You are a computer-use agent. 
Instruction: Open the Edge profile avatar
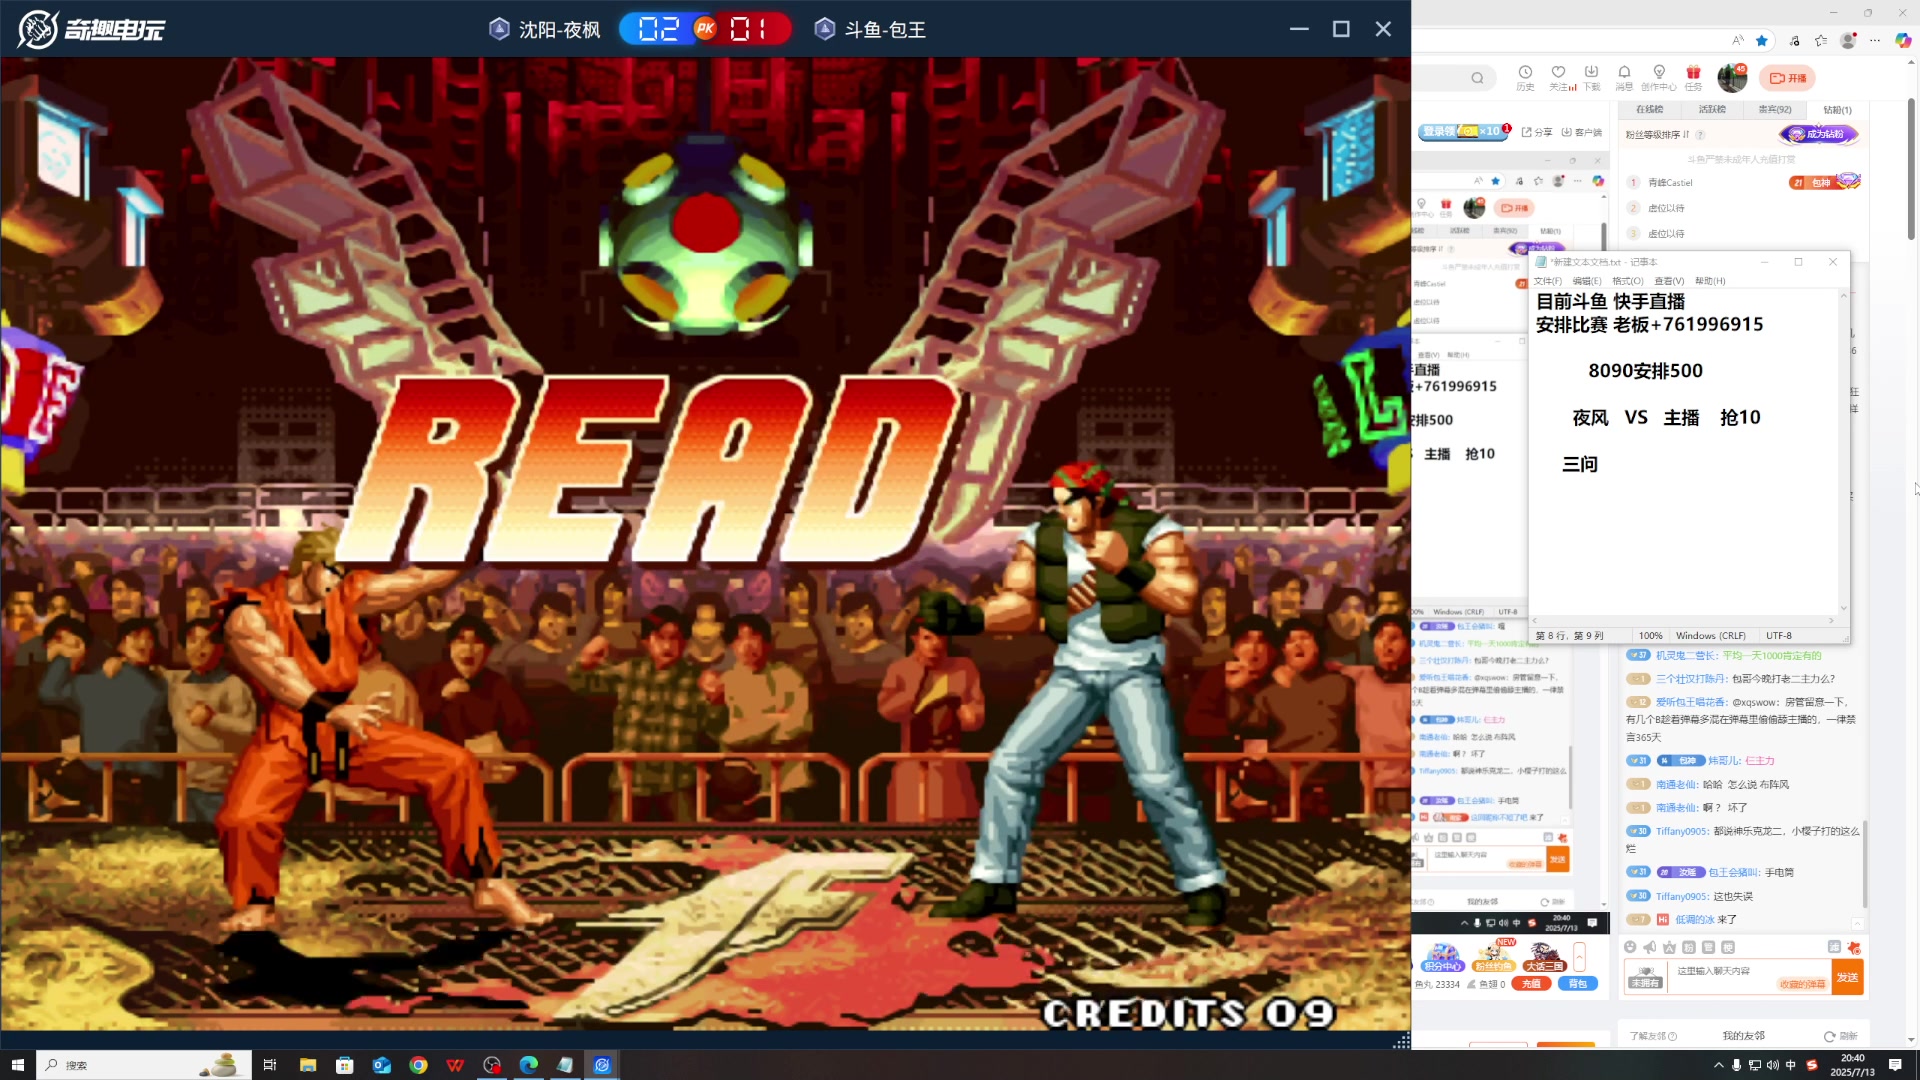(1848, 40)
